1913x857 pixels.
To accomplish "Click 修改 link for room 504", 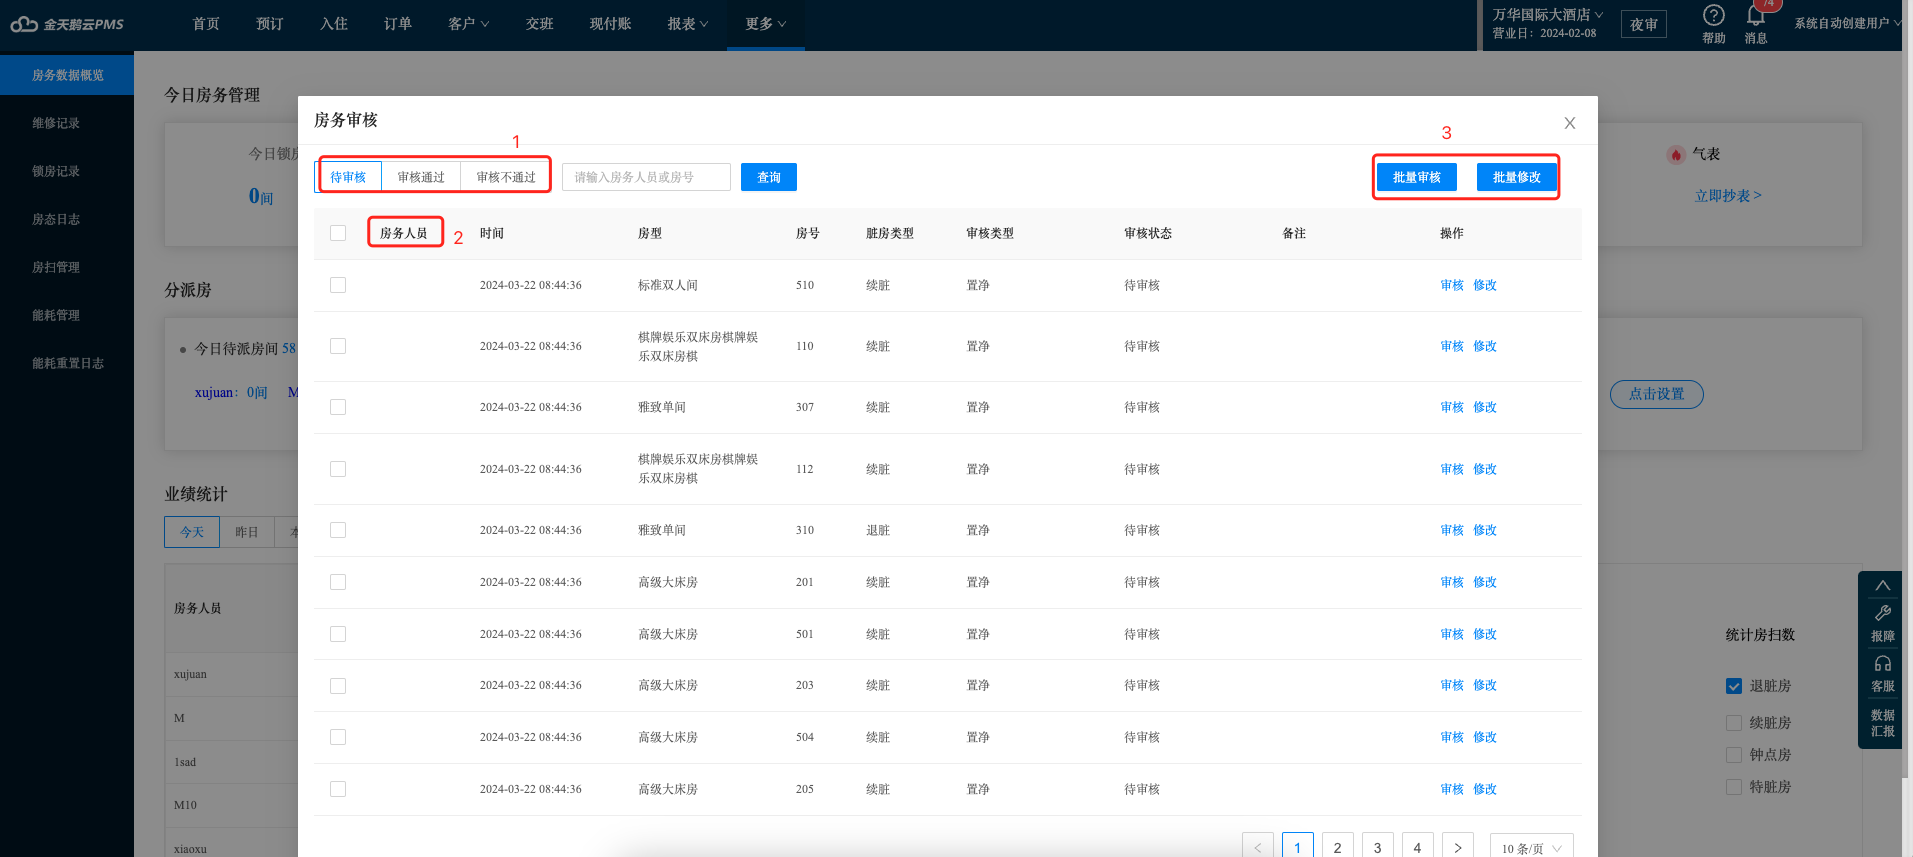I will coord(1485,737).
